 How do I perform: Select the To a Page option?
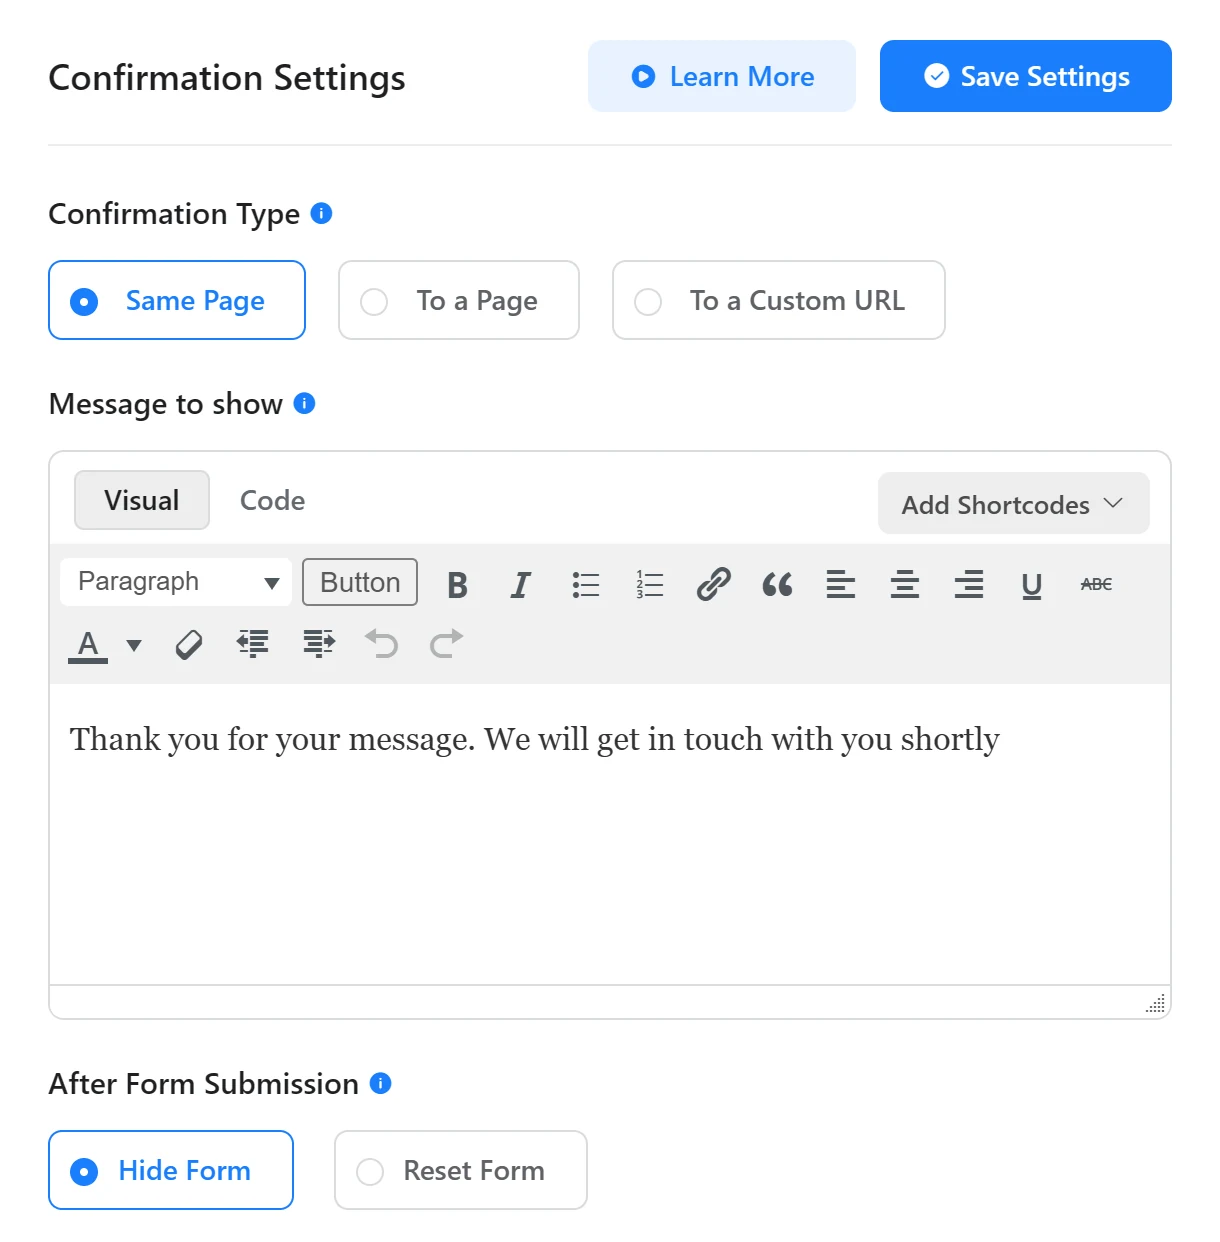pyautogui.click(x=459, y=300)
